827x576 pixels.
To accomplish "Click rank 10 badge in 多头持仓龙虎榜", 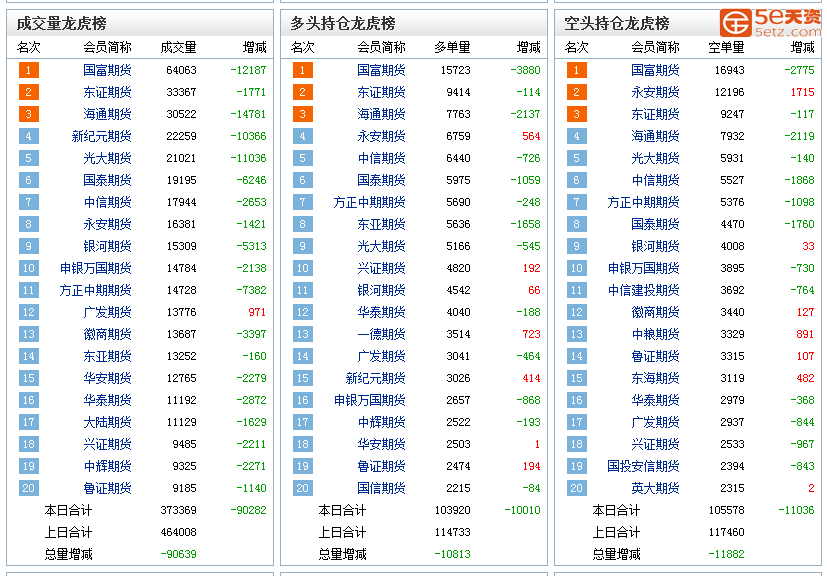I will tap(302, 268).
